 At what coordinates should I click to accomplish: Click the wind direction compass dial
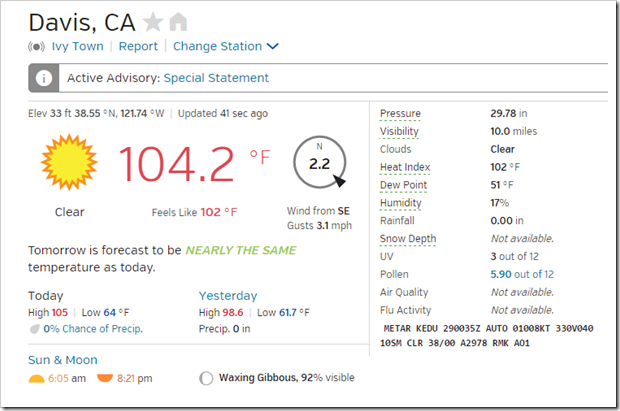point(319,164)
